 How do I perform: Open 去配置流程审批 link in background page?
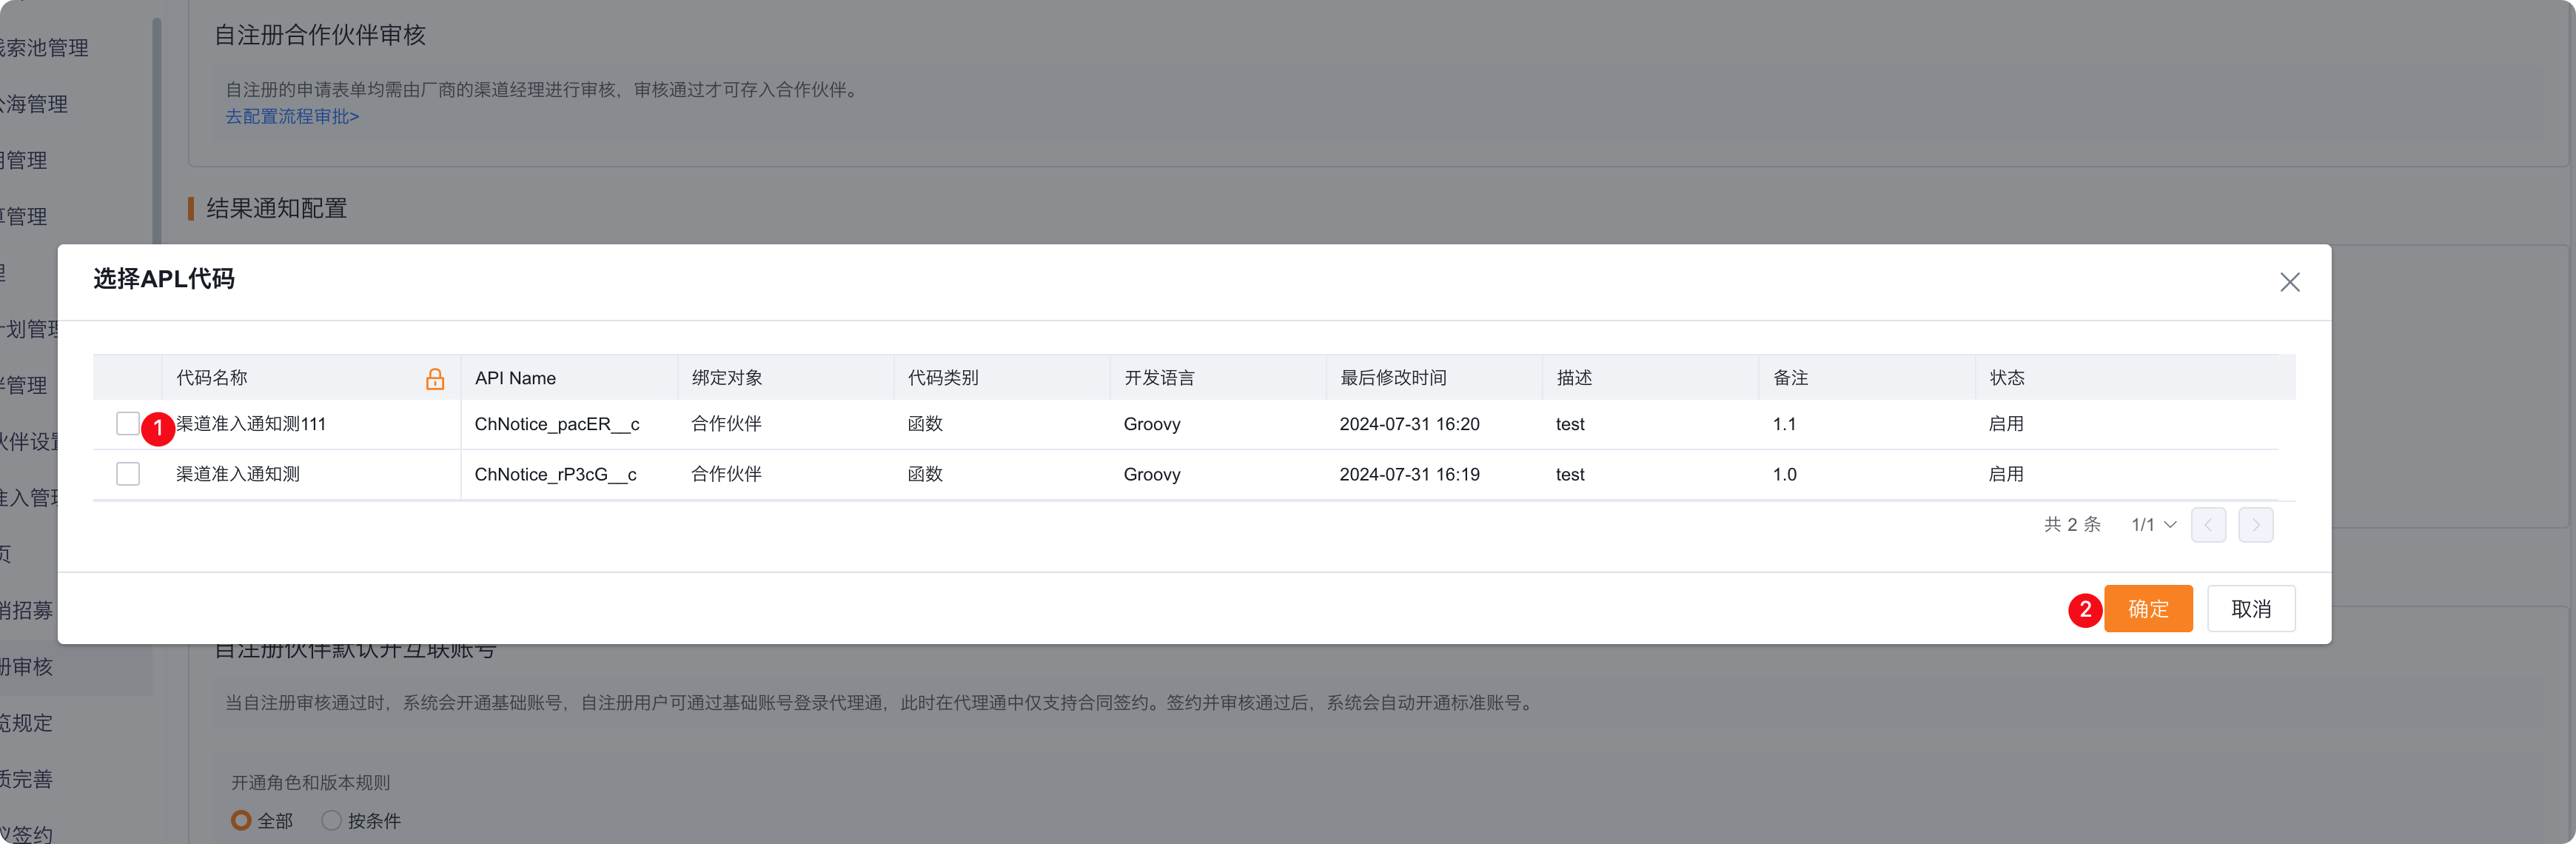tap(292, 117)
